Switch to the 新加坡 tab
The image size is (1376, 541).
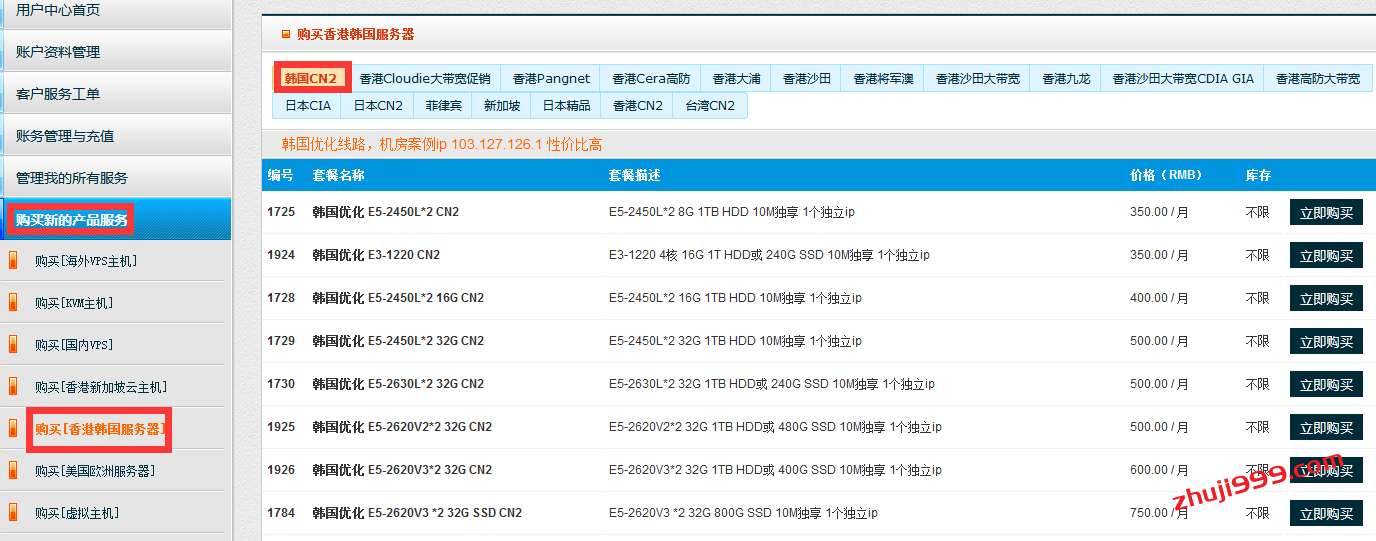[x=501, y=105]
